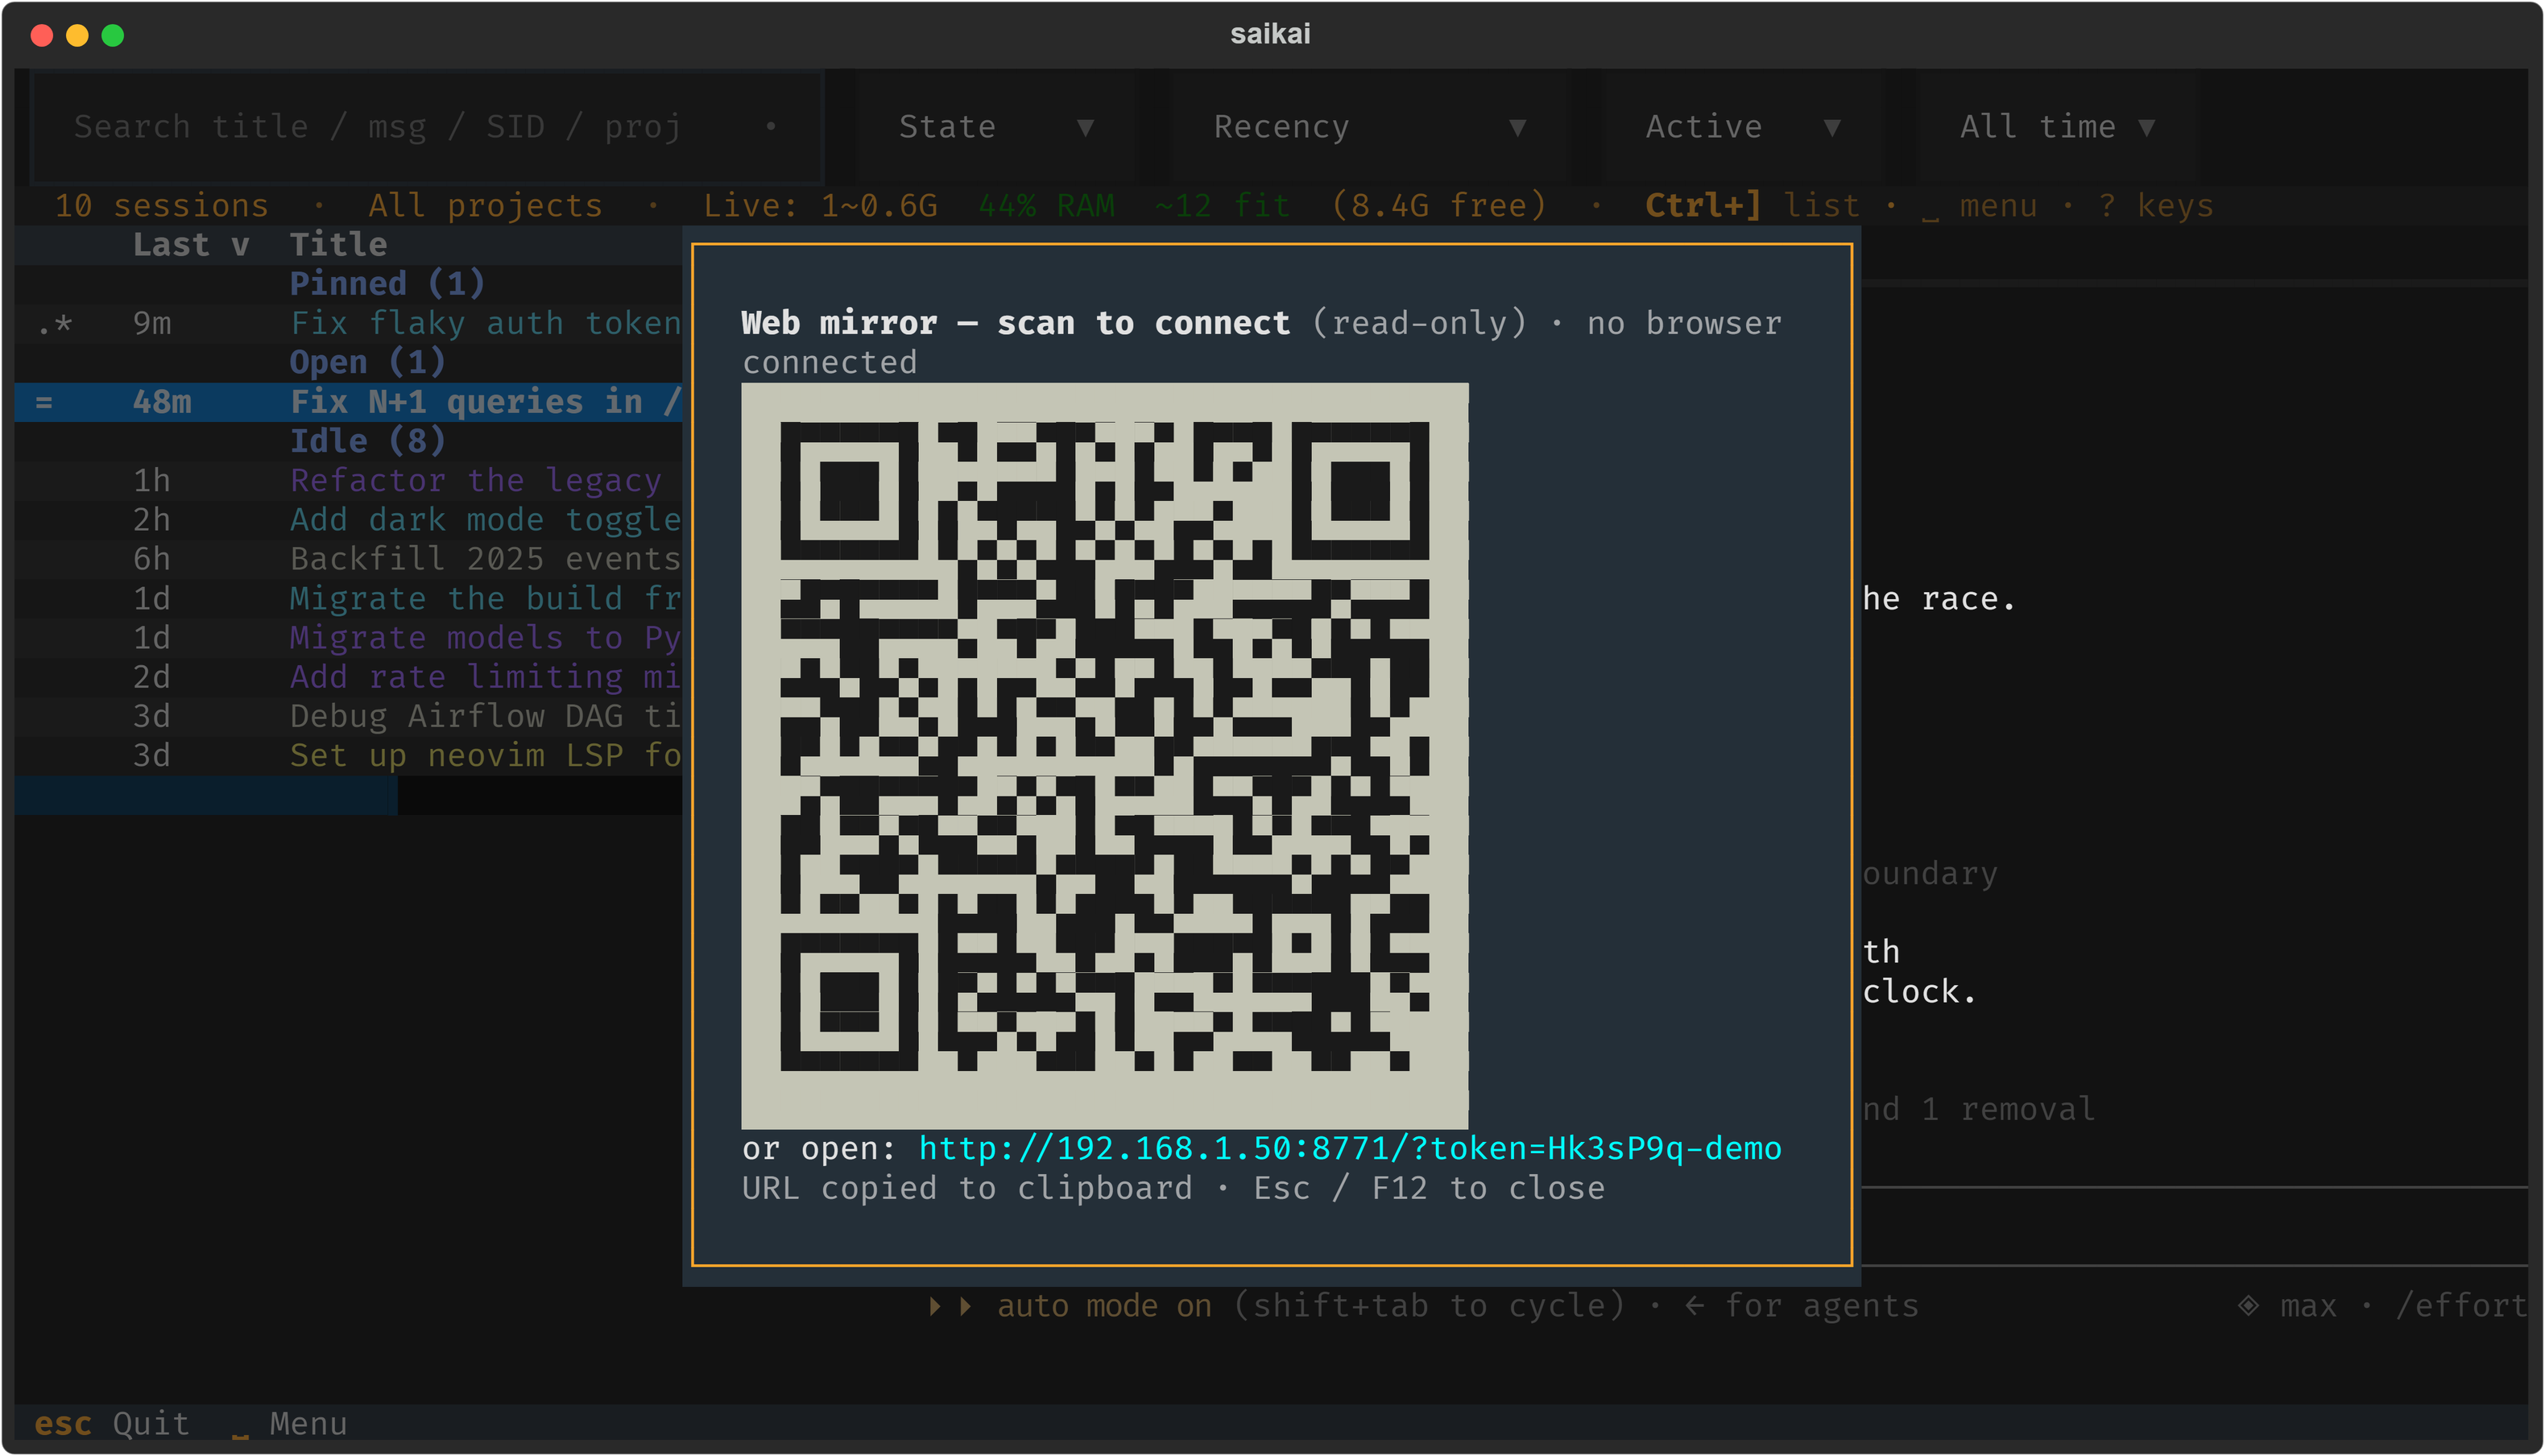Select the 'Migrate models to Py' session

[348, 637]
